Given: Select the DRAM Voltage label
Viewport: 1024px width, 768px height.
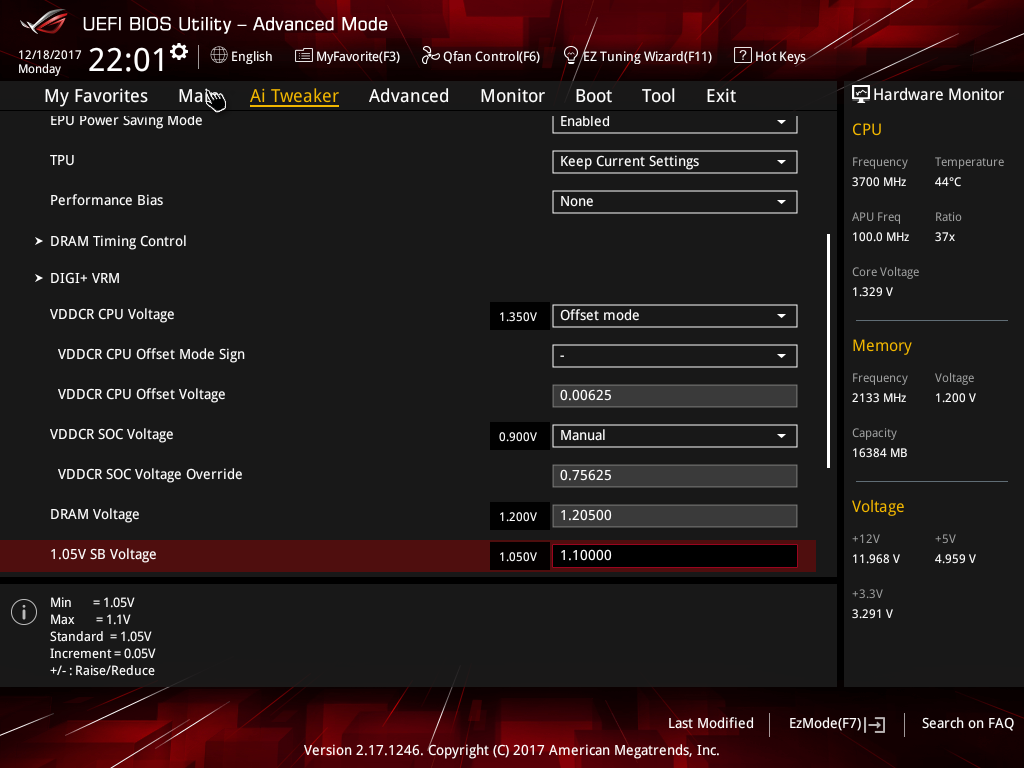Looking at the screenshot, I should coord(95,515).
